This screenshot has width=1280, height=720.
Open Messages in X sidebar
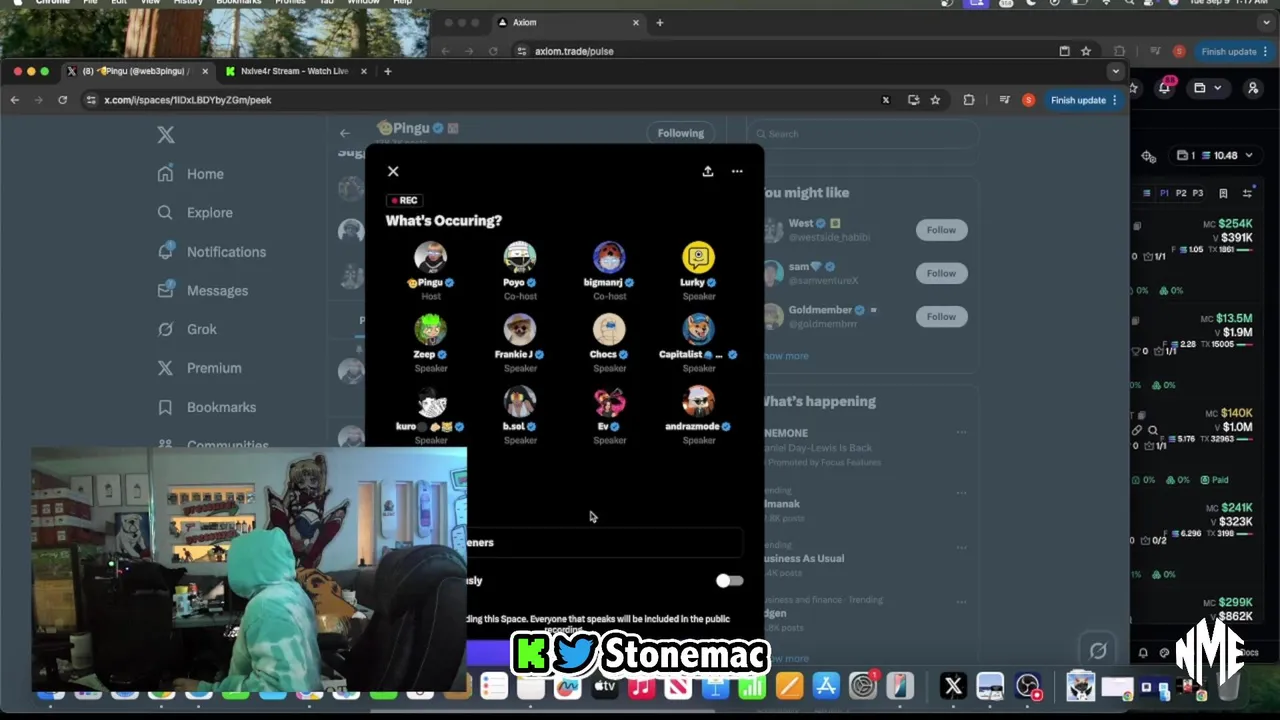tap(202, 291)
